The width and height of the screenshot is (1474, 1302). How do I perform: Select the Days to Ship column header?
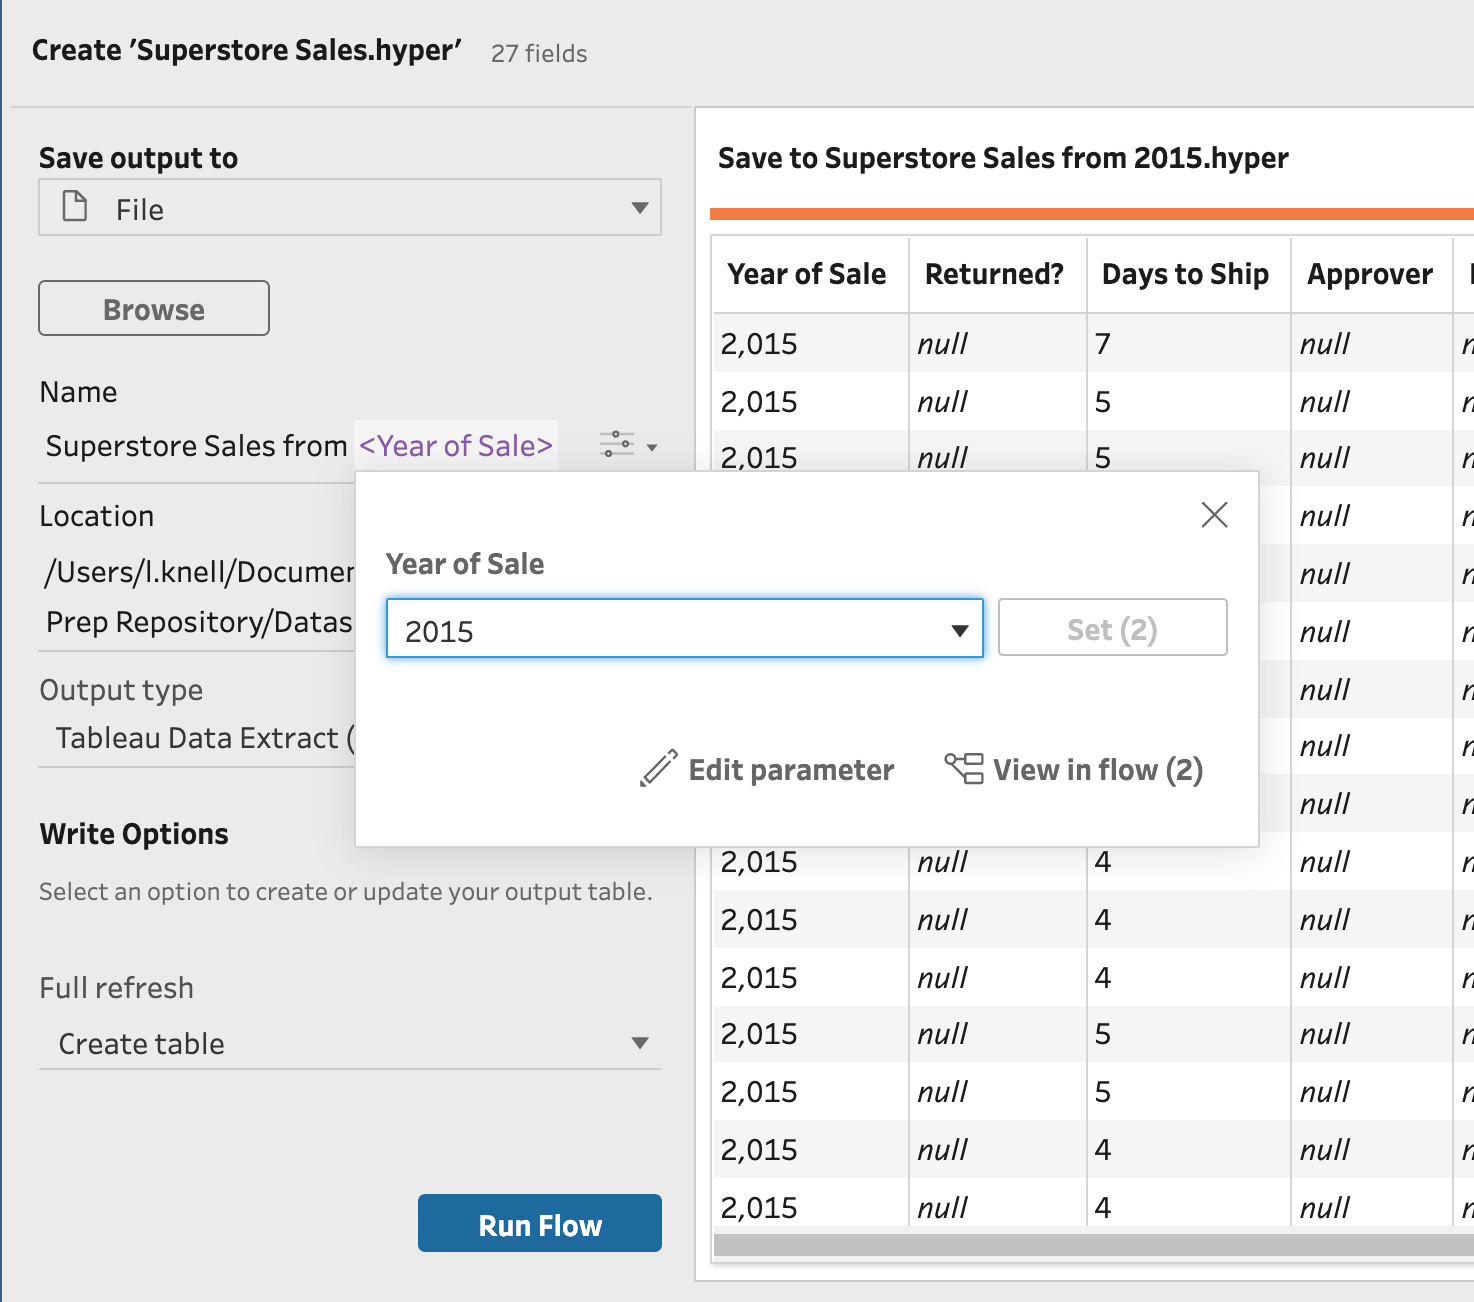coord(1185,274)
